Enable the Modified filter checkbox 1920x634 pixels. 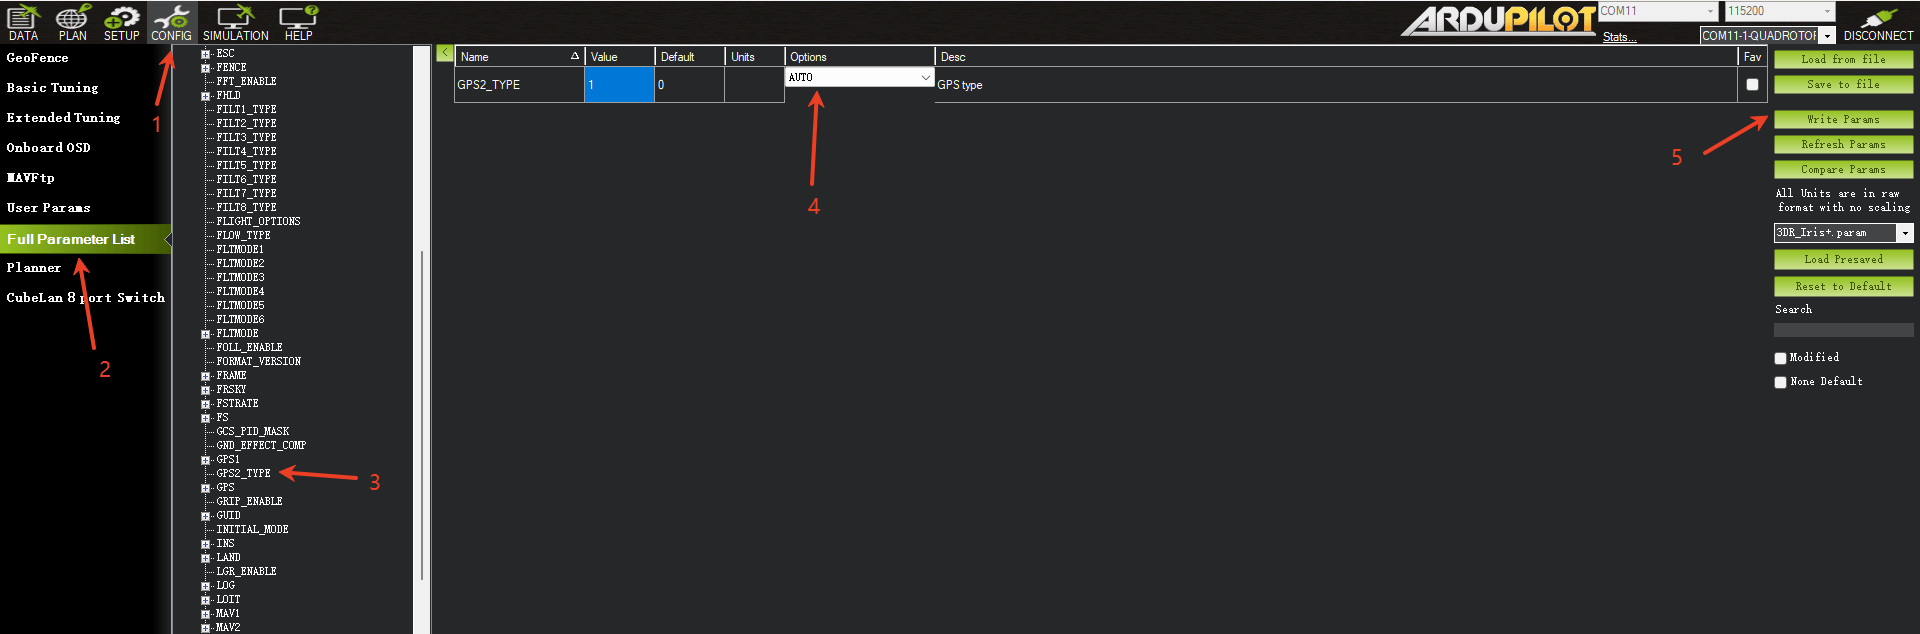click(x=1780, y=358)
